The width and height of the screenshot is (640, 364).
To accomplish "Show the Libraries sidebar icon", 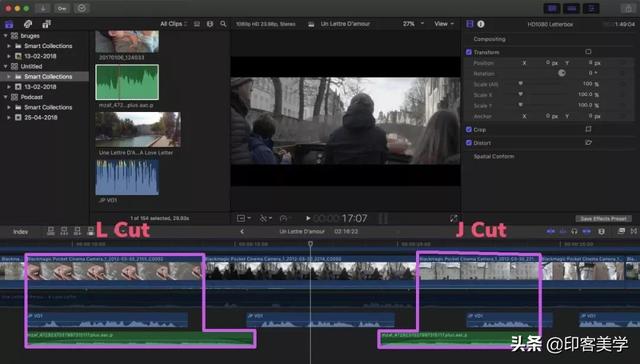I will 9,24.
